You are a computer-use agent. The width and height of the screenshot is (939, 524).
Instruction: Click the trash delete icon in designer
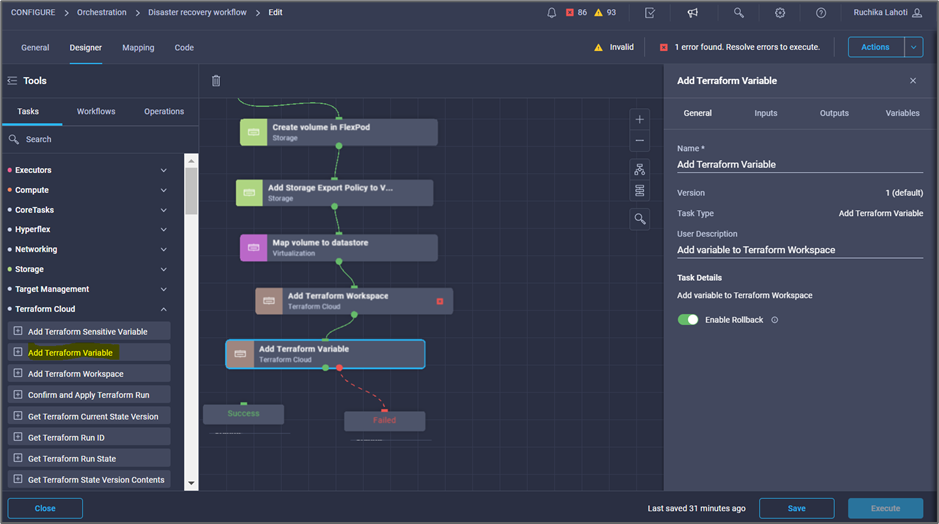point(216,81)
